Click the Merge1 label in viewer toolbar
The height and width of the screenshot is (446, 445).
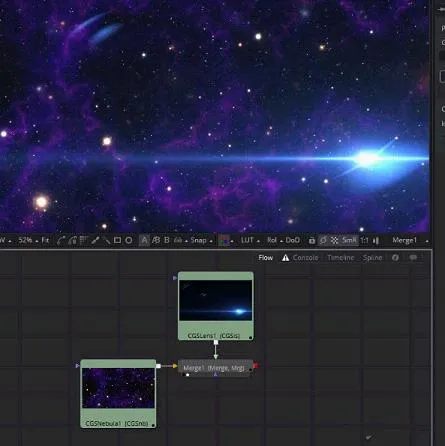(405, 240)
